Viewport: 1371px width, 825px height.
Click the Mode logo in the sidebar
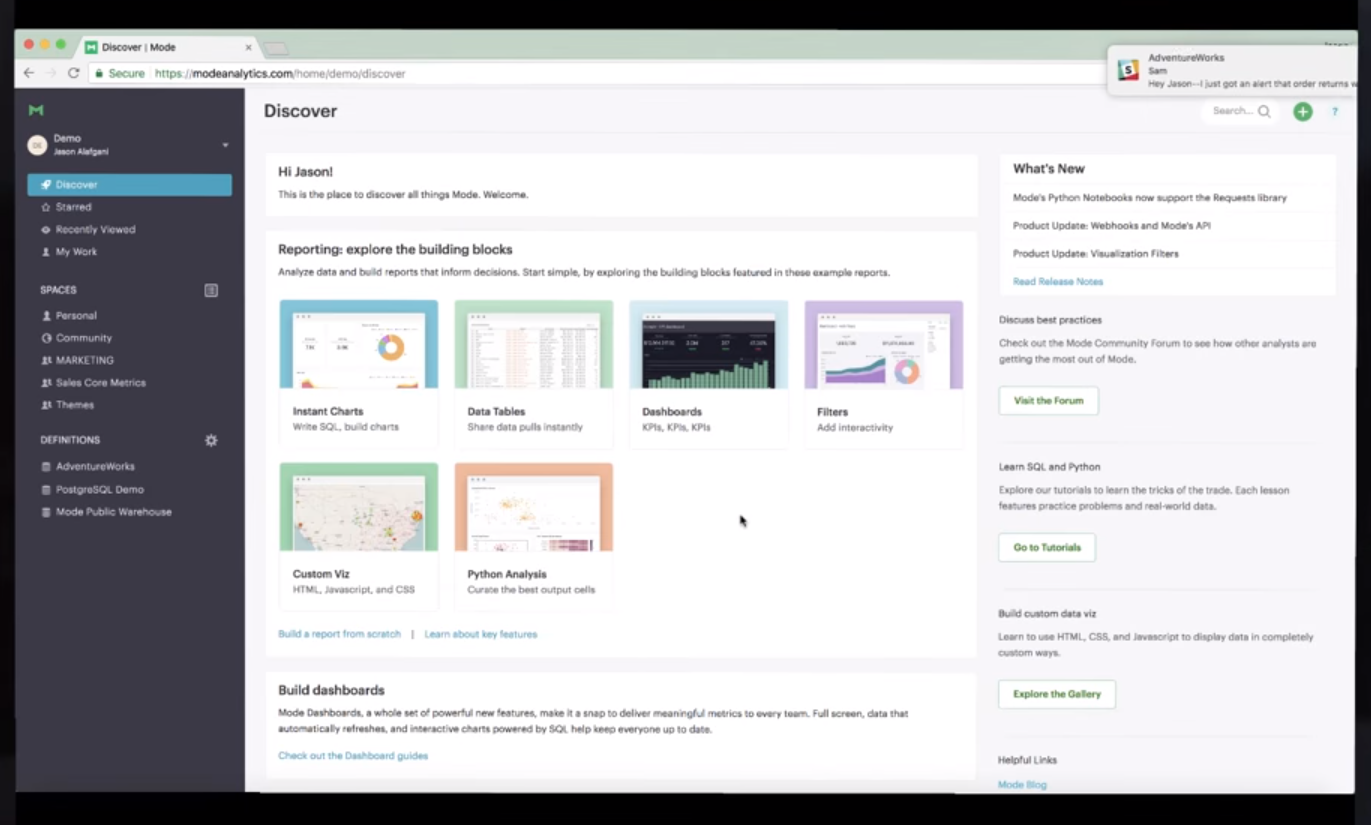point(36,110)
